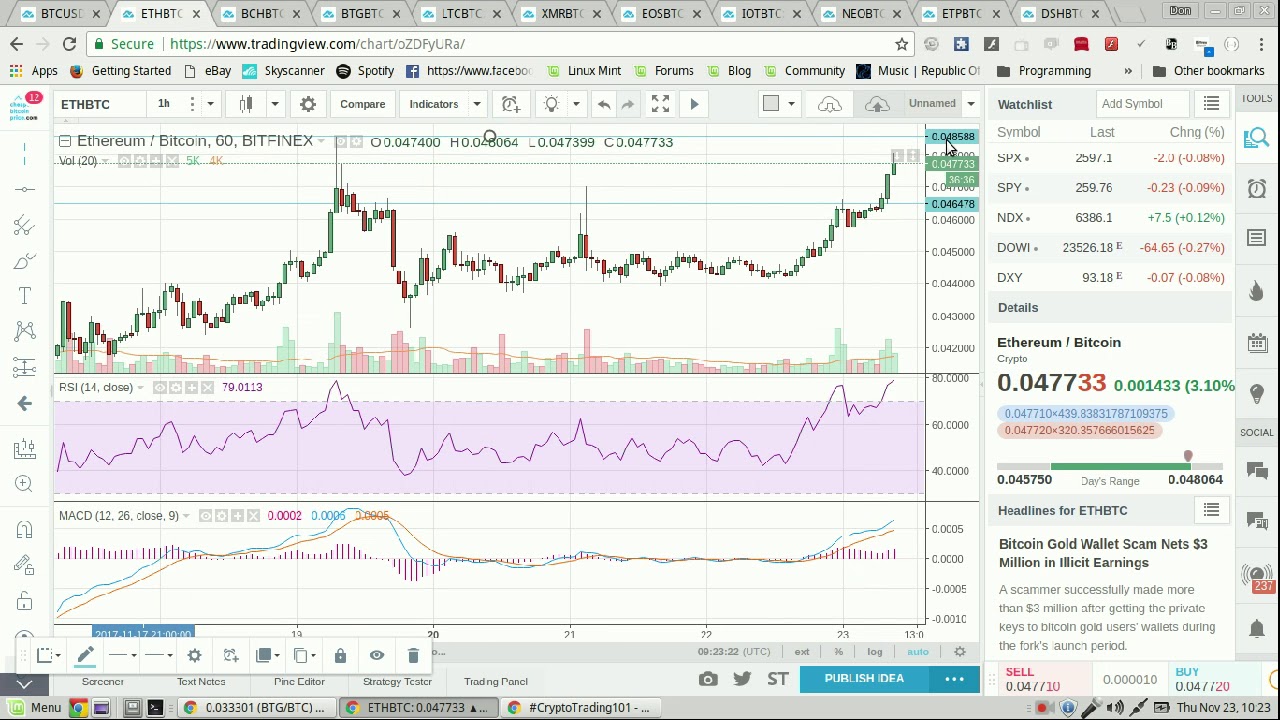Open the three-dots menu beside Publish Idea
1280x720 pixels.
[x=954, y=679]
